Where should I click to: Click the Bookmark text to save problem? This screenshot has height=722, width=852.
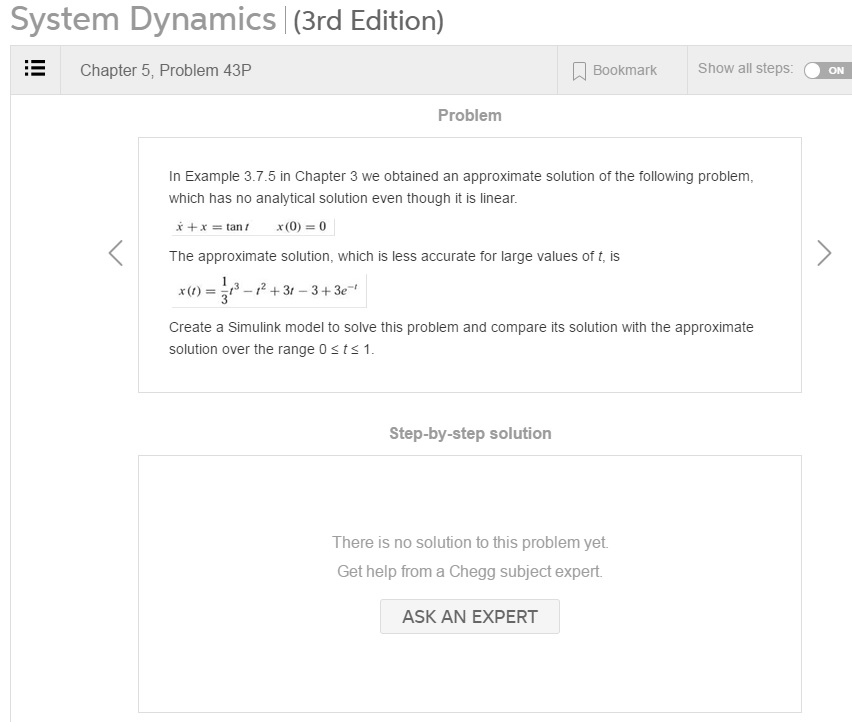point(623,70)
